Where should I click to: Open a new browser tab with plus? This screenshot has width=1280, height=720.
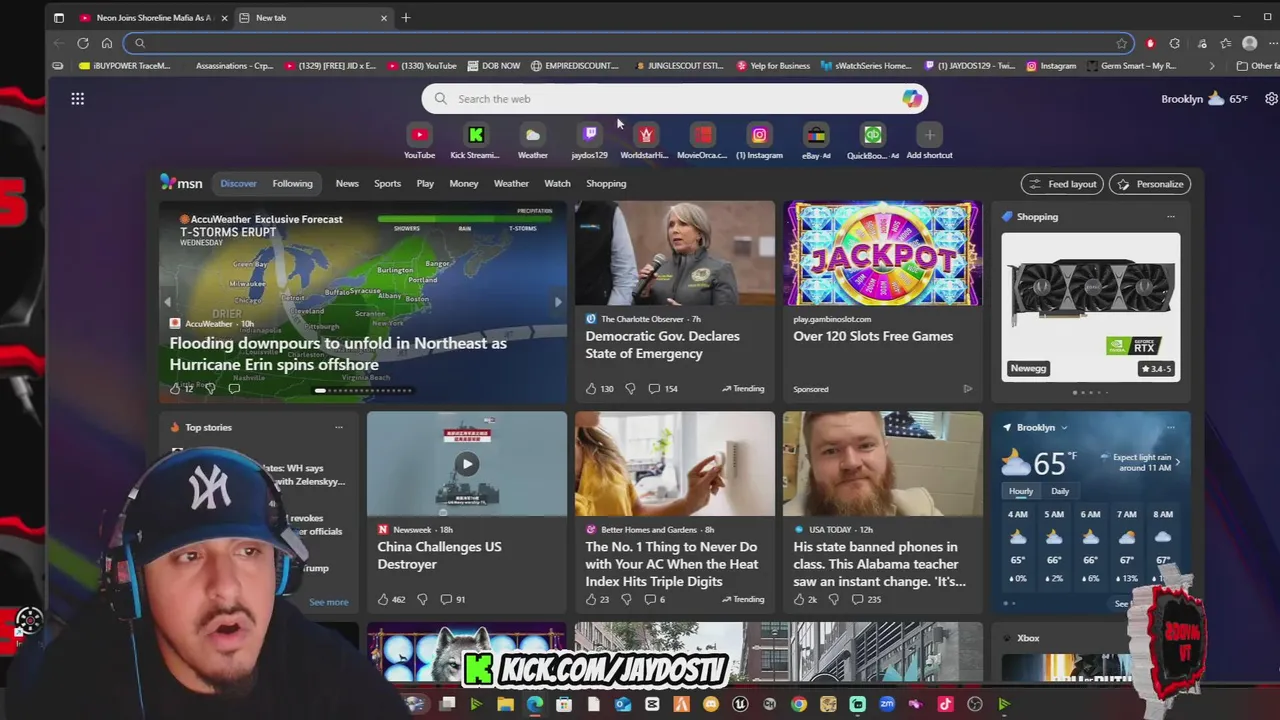tap(405, 17)
